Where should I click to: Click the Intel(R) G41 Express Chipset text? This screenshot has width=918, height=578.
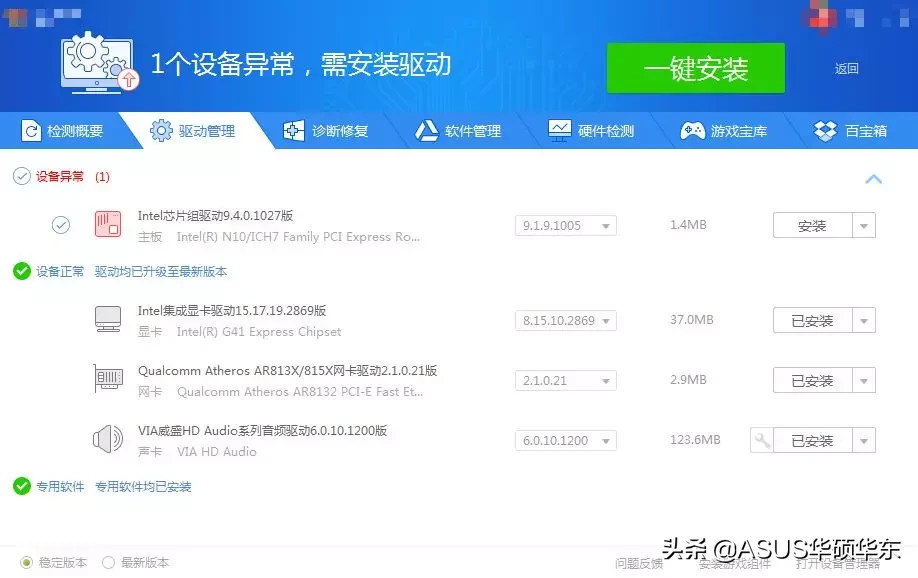click(259, 331)
